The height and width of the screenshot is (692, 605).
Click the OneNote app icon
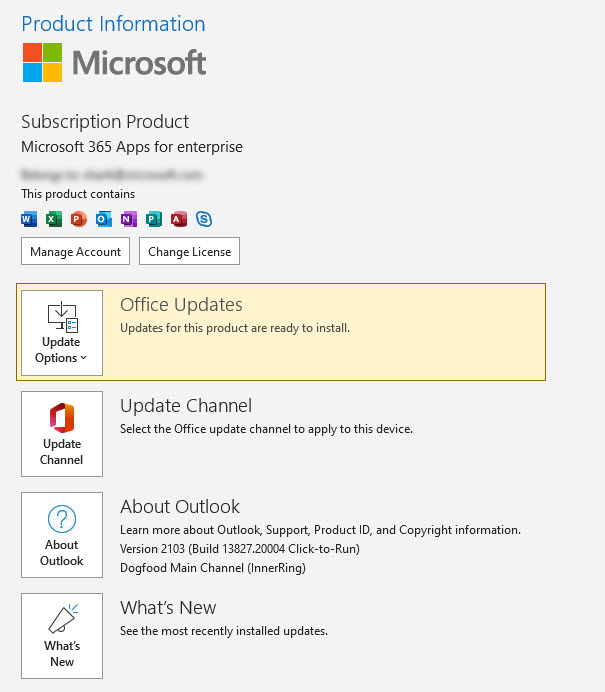click(x=129, y=219)
